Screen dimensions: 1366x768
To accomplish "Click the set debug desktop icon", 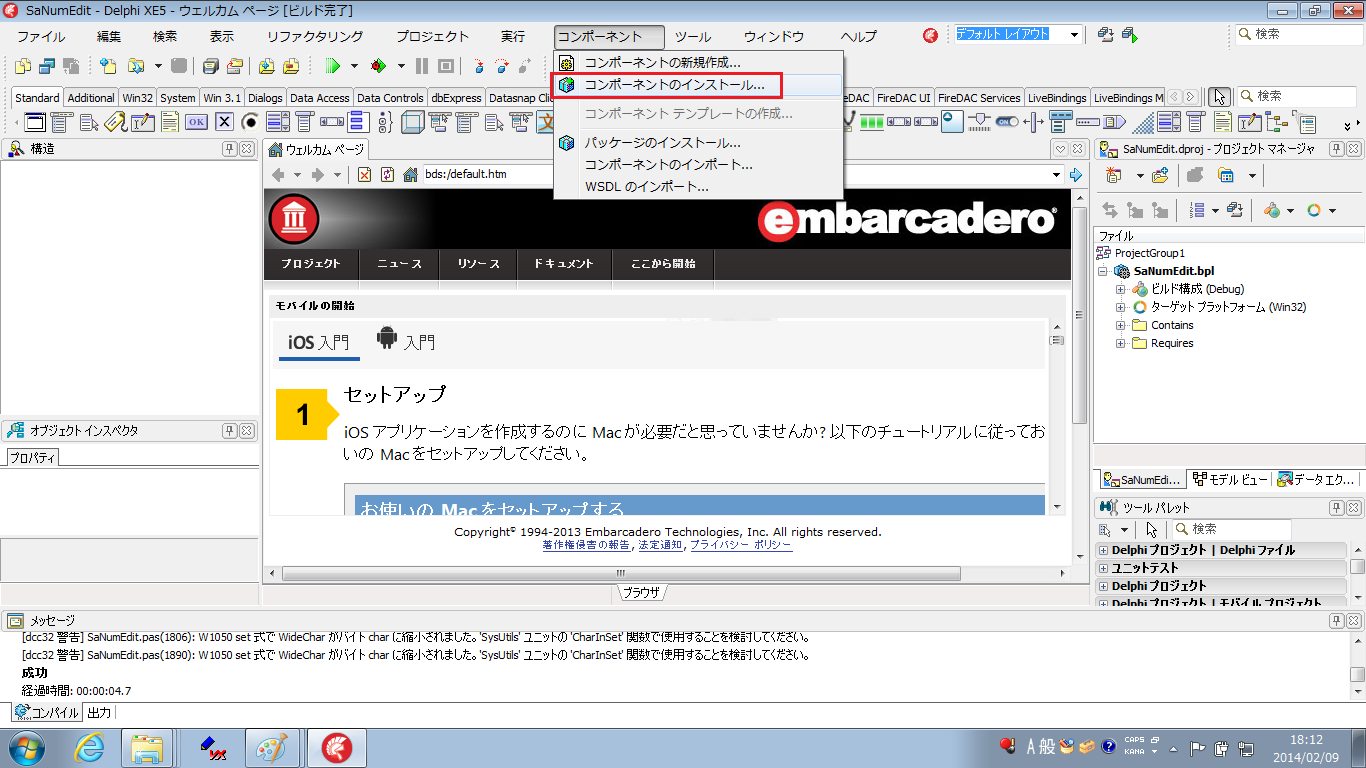I will [x=1130, y=35].
